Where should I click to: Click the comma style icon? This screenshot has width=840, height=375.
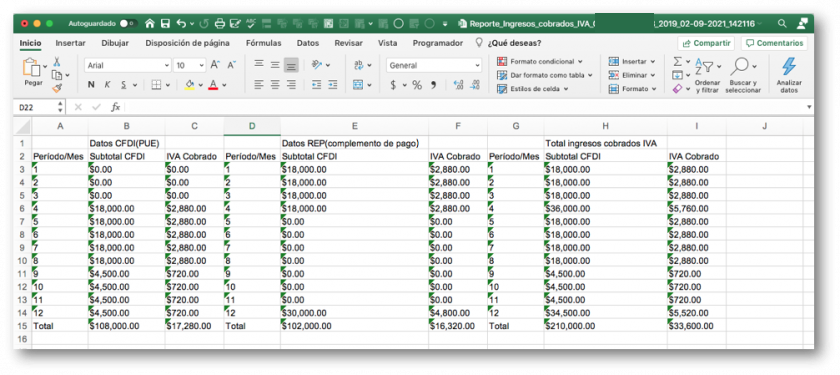pos(433,85)
